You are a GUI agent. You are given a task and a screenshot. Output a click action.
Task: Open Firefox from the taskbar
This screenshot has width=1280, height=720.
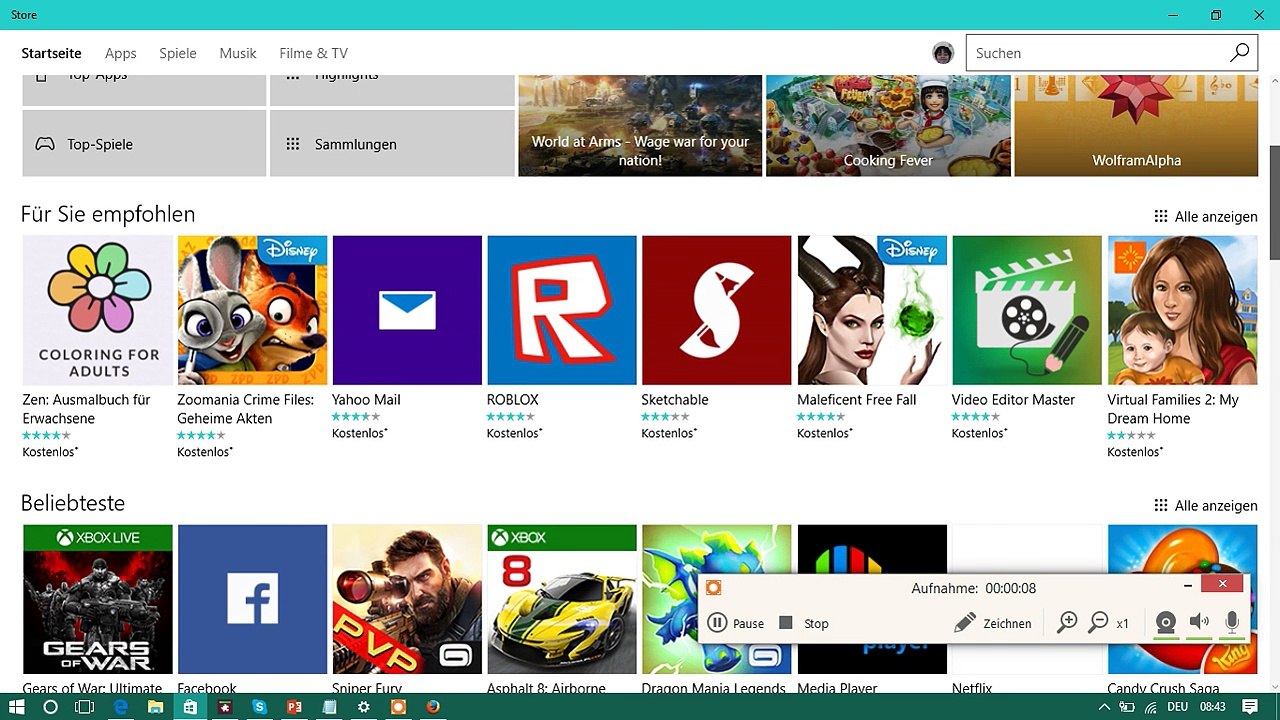pyautogui.click(x=433, y=706)
